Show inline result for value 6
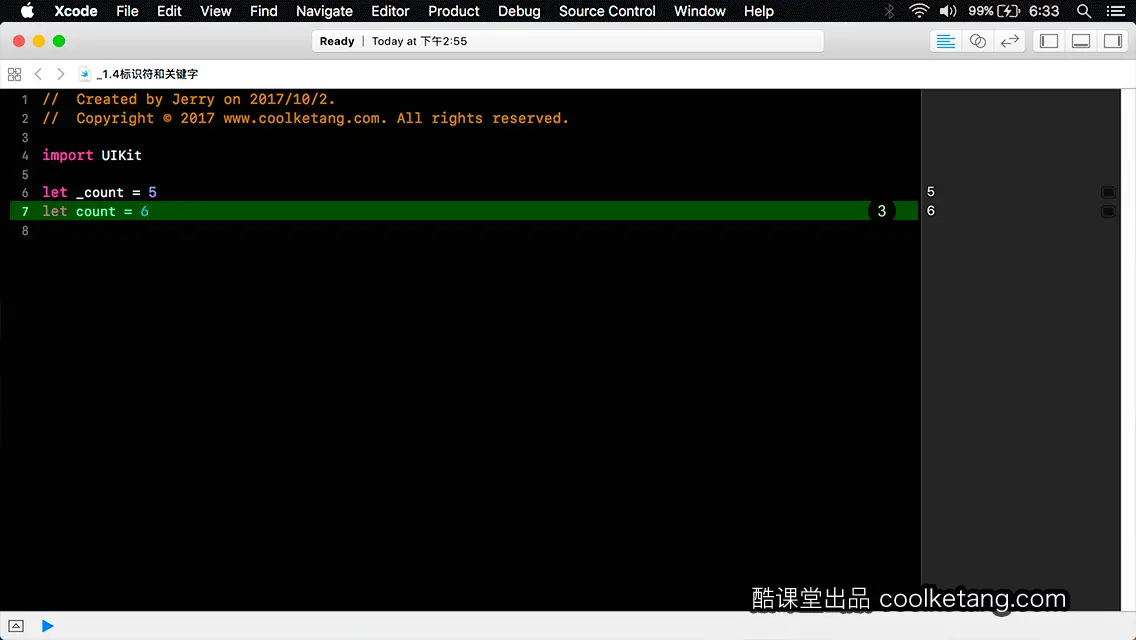 [x=1108, y=211]
